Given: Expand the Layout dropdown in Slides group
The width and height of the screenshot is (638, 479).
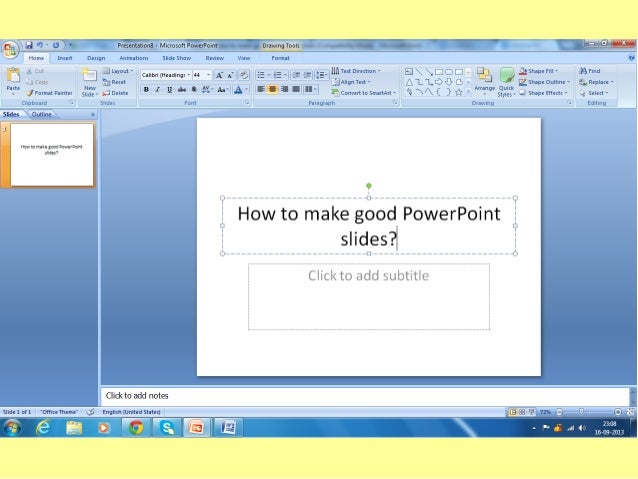Looking at the screenshot, I should point(120,71).
